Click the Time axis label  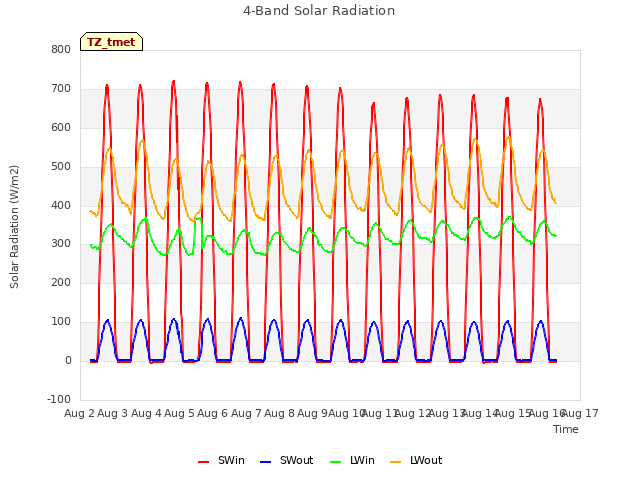(566, 429)
